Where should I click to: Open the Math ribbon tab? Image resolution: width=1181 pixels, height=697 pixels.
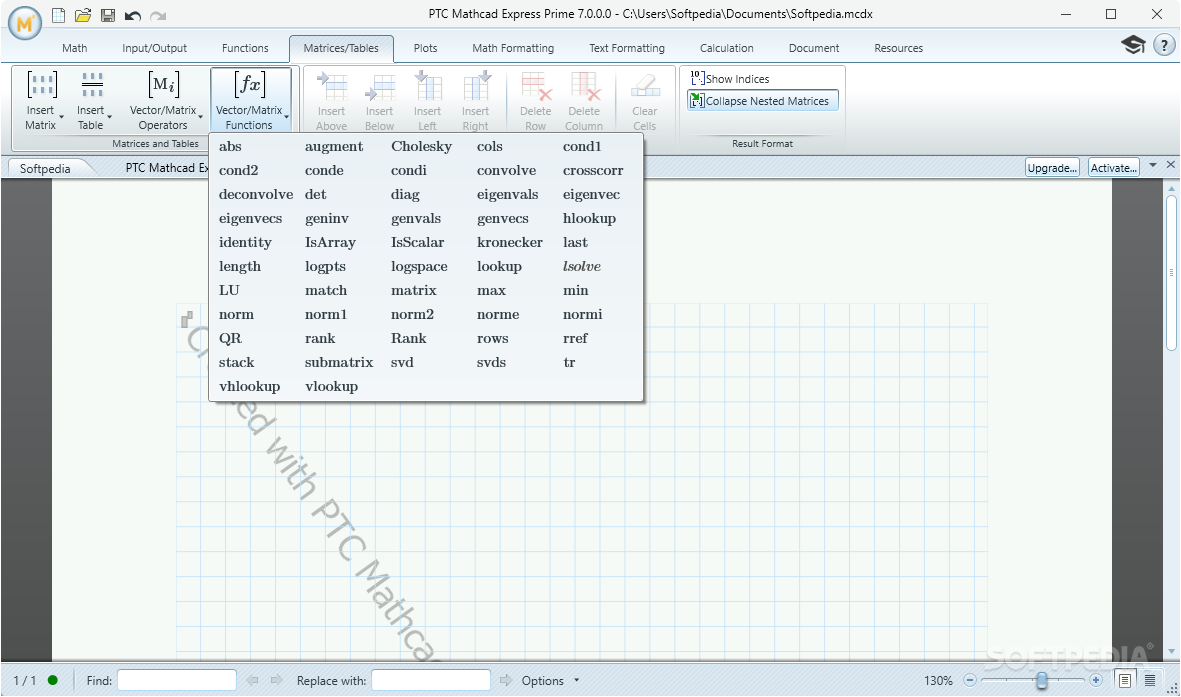tap(75, 48)
